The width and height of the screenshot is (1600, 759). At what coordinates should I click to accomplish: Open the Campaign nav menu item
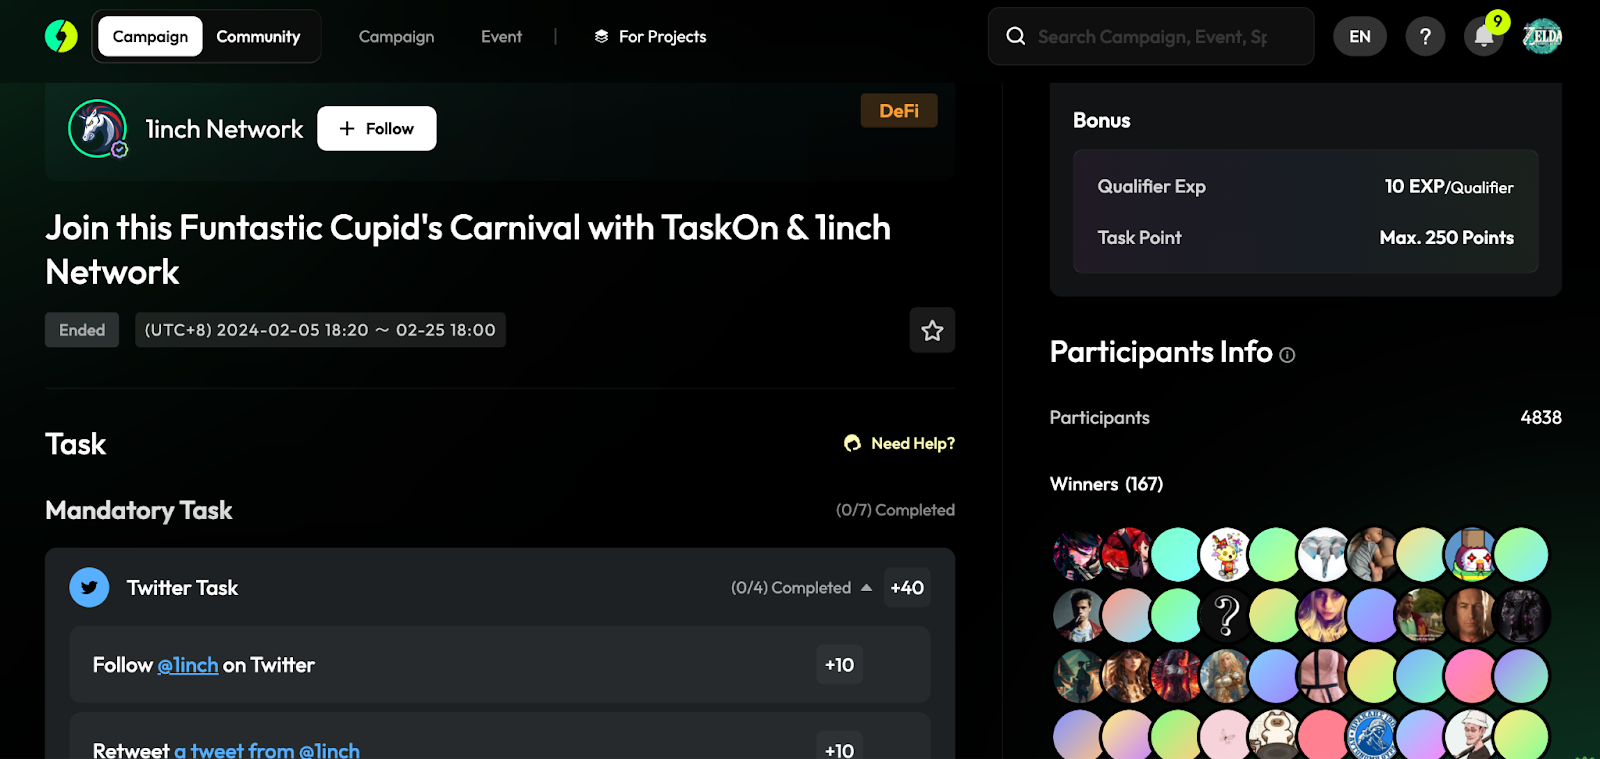pyautogui.click(x=396, y=37)
